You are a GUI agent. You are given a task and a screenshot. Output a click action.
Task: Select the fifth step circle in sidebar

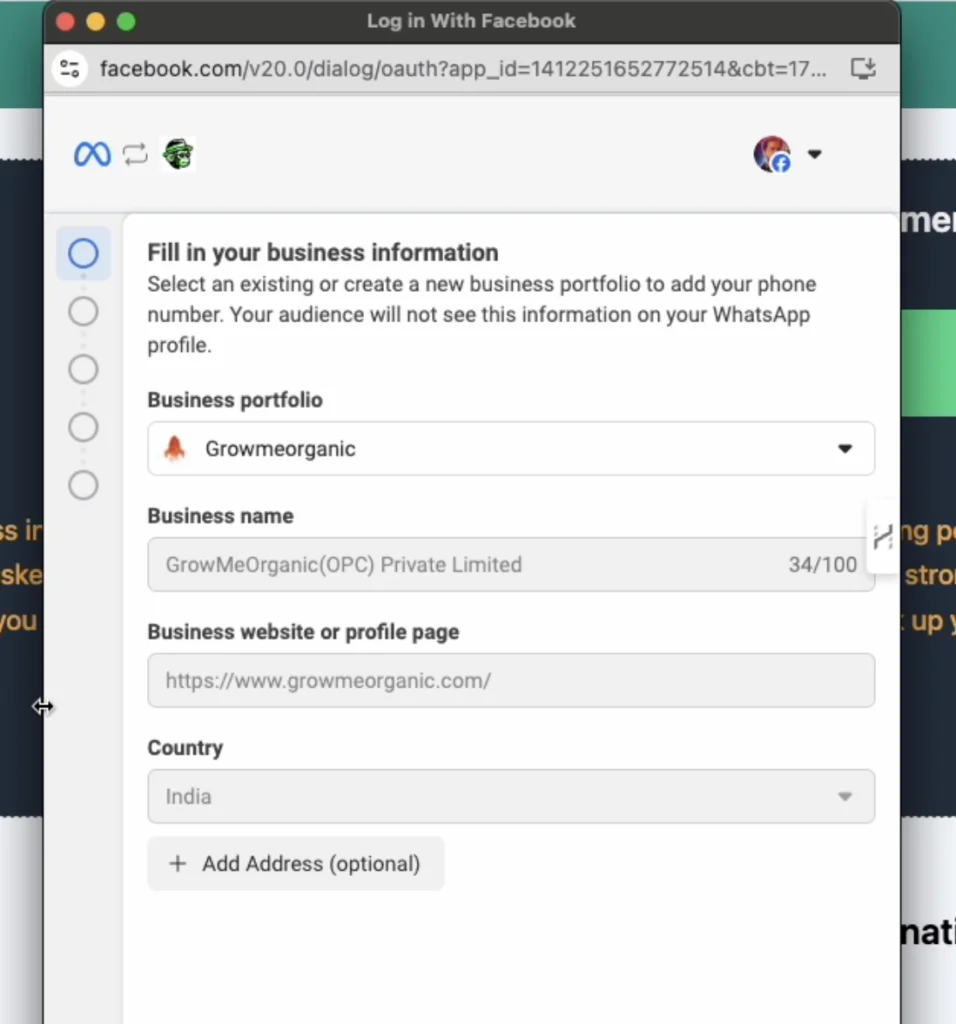click(84, 486)
